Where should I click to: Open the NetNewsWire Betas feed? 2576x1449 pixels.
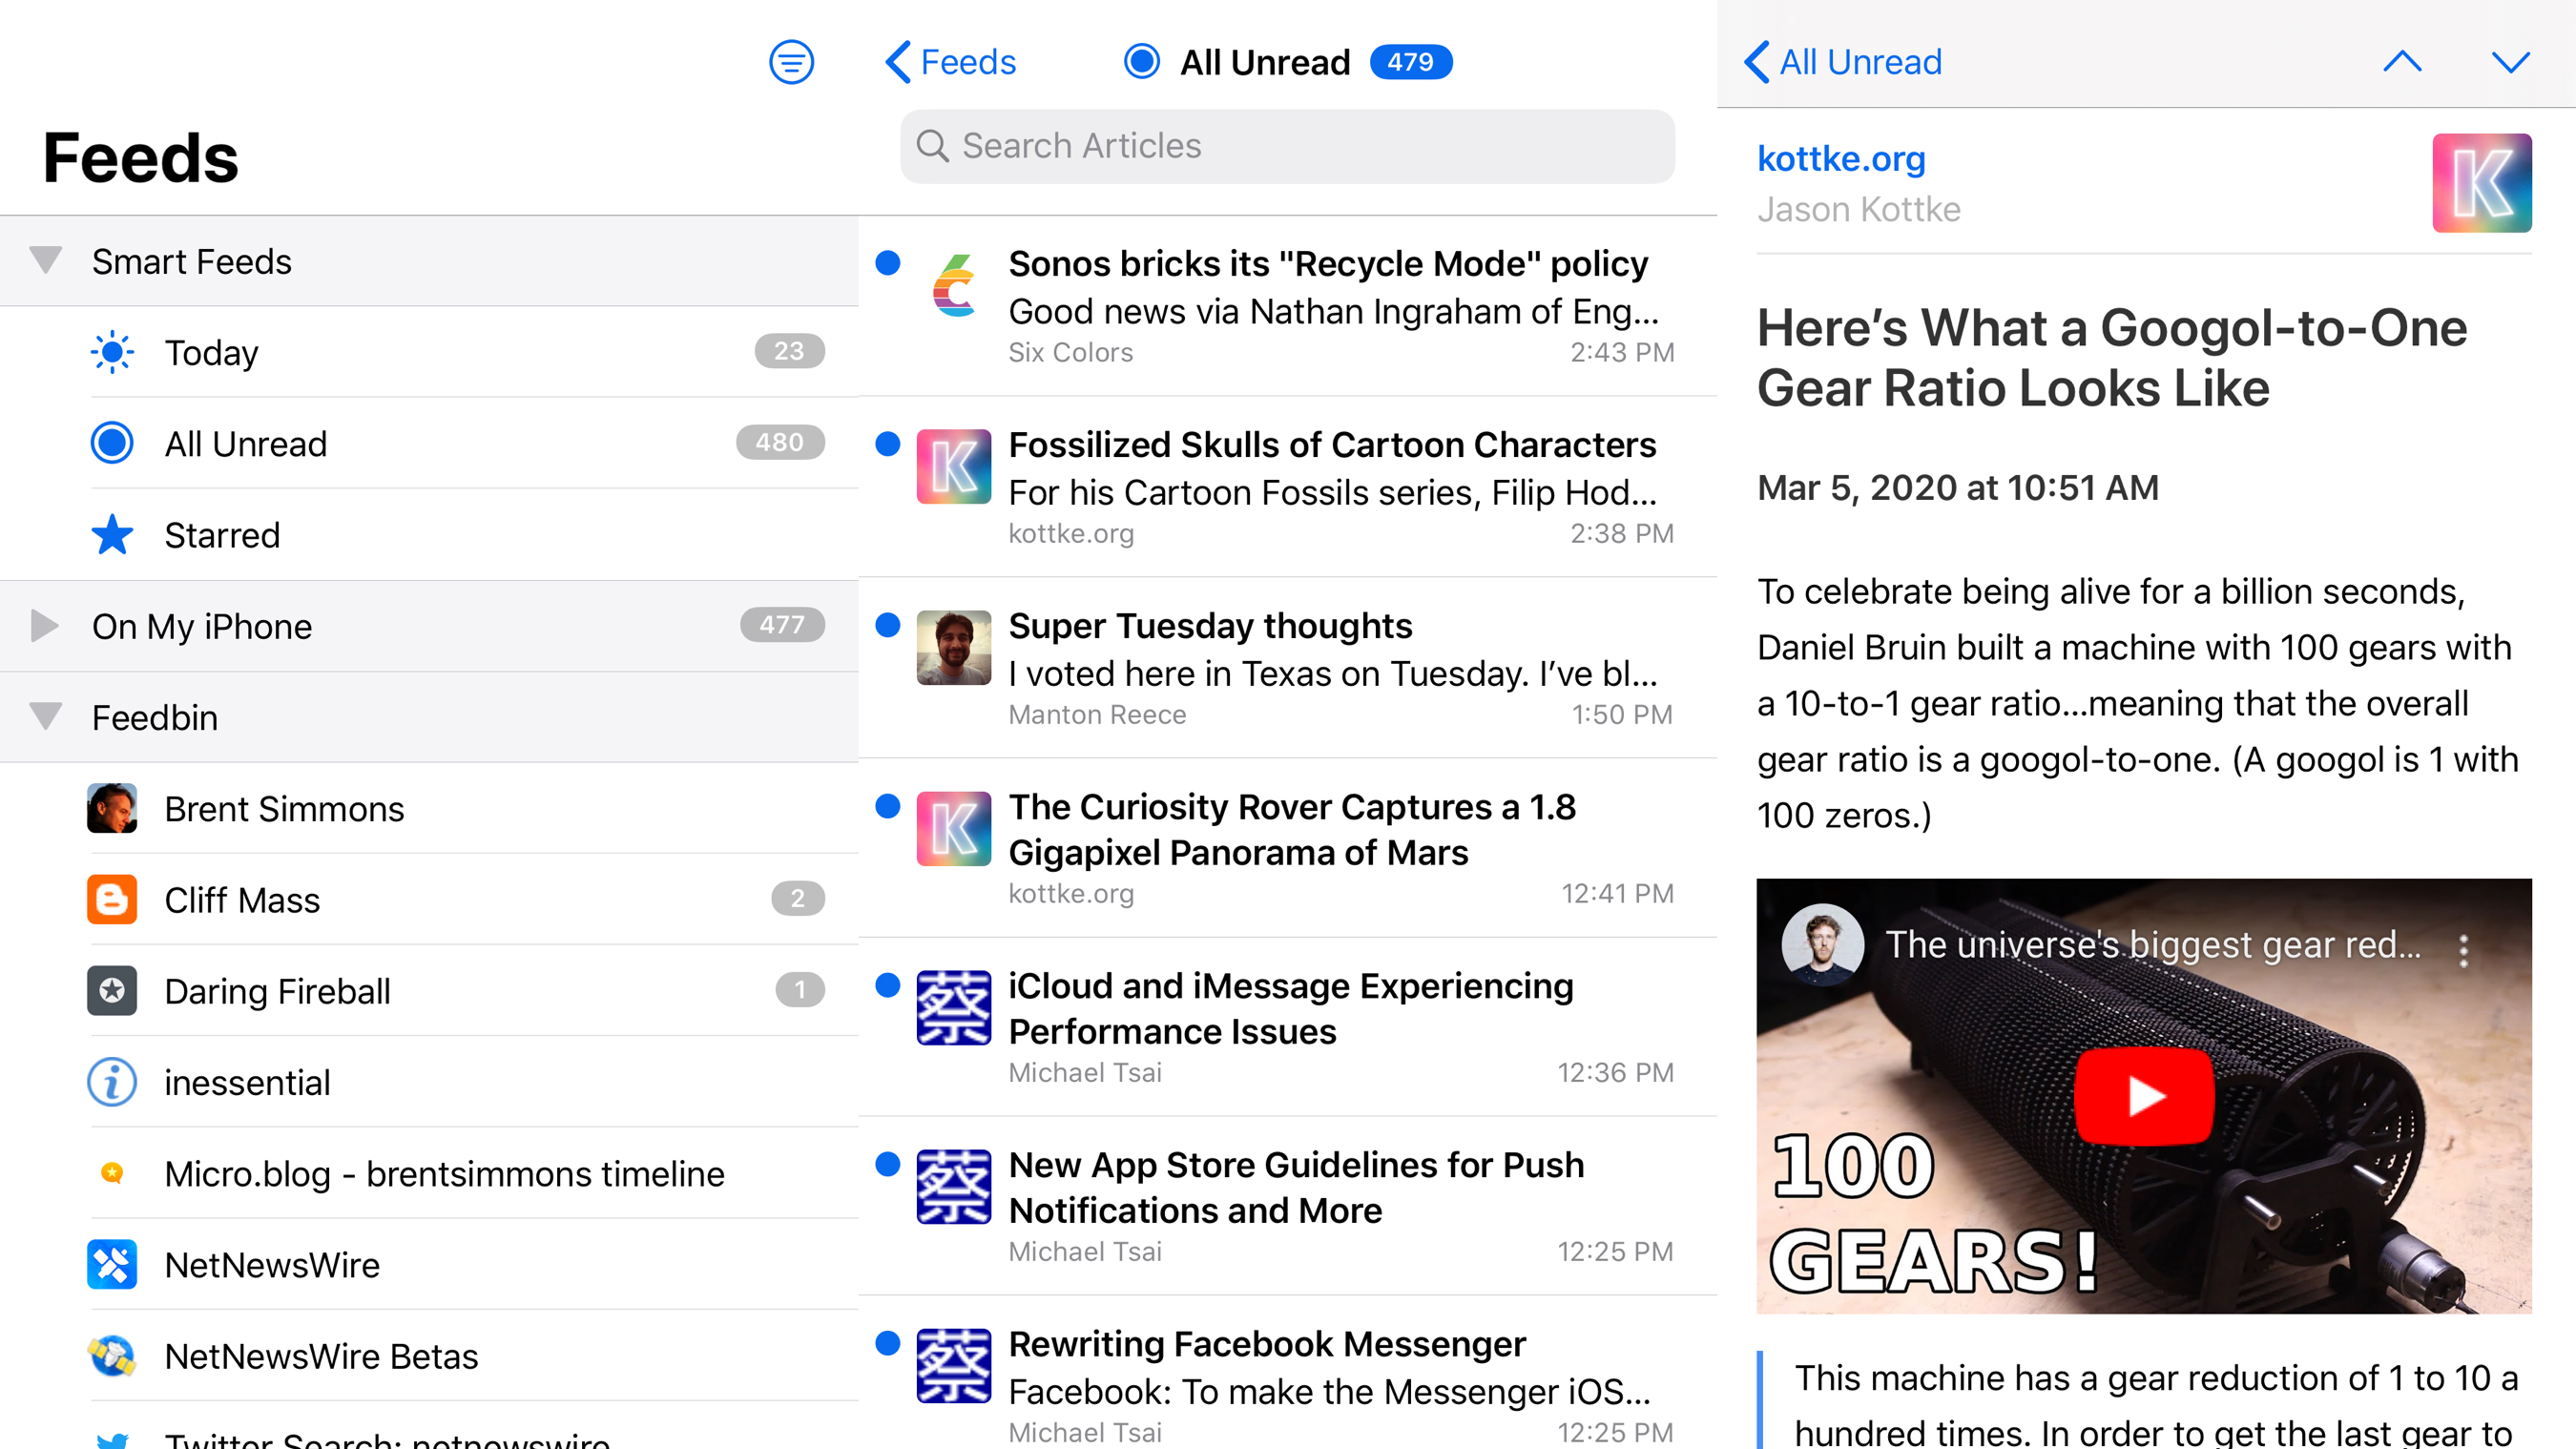(429, 1355)
